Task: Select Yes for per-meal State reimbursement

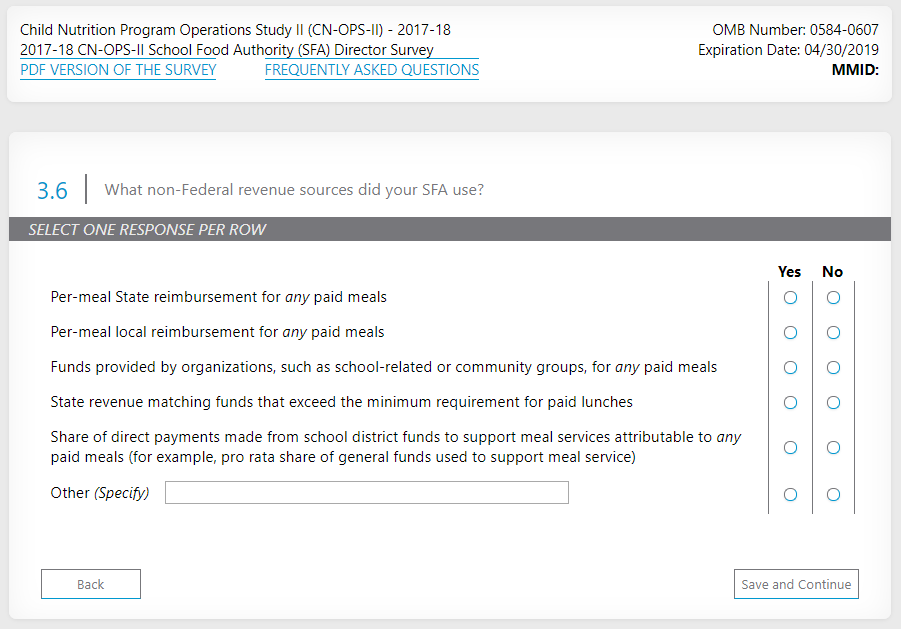Action: [790, 298]
